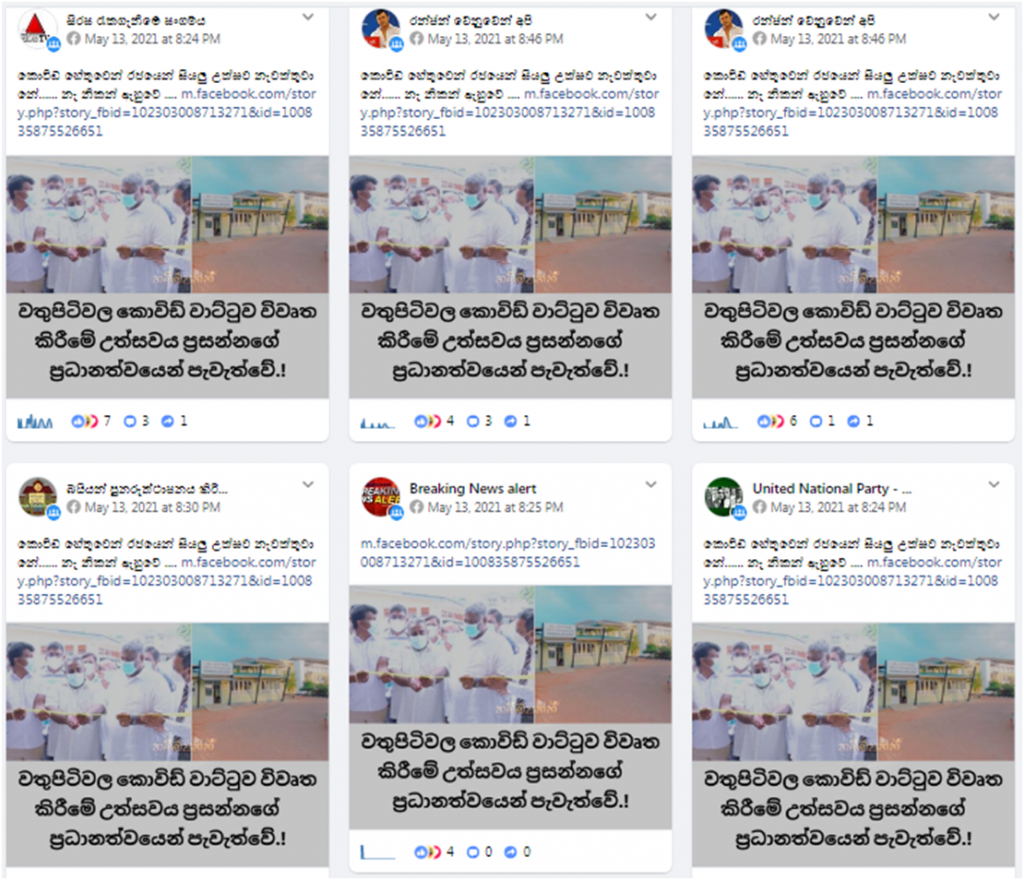Open comments icon with 3 on first post

pos(130,422)
